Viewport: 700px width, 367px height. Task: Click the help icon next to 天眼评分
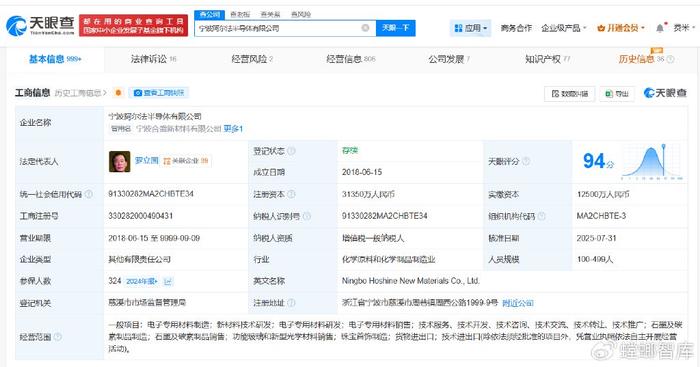tap(526, 161)
